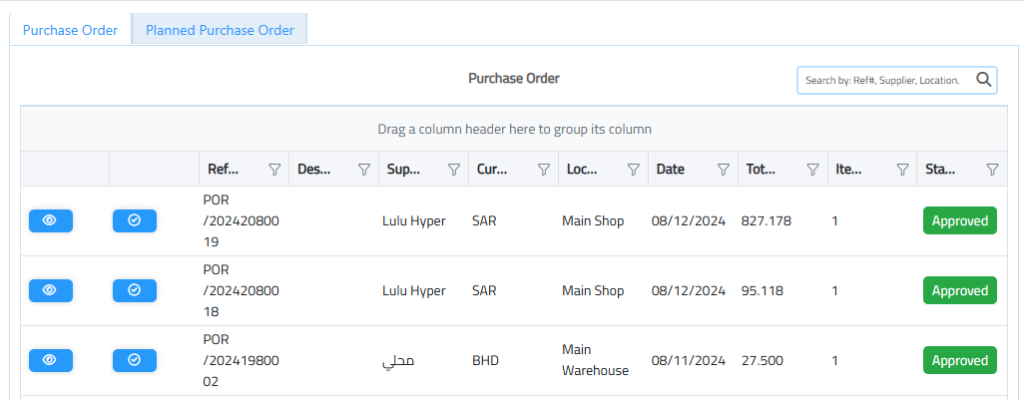The height and width of the screenshot is (400, 1024).
Task: View purchase order ending in 18
Action: tap(50, 291)
